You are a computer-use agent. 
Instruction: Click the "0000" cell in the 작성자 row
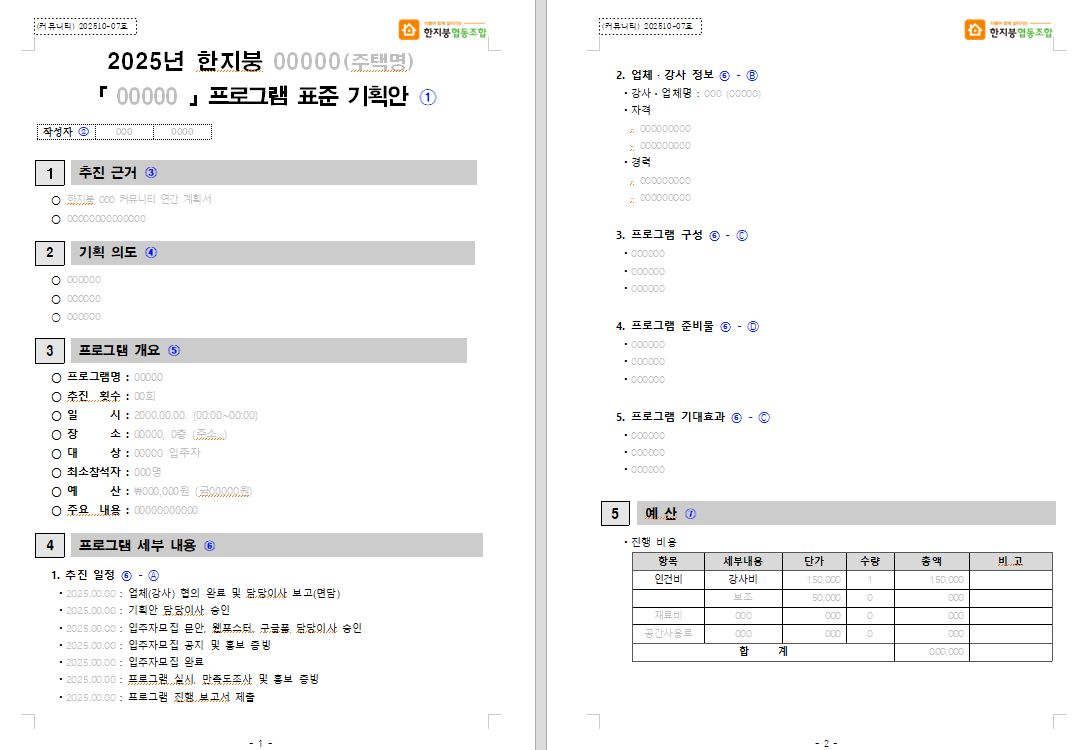pos(182,132)
